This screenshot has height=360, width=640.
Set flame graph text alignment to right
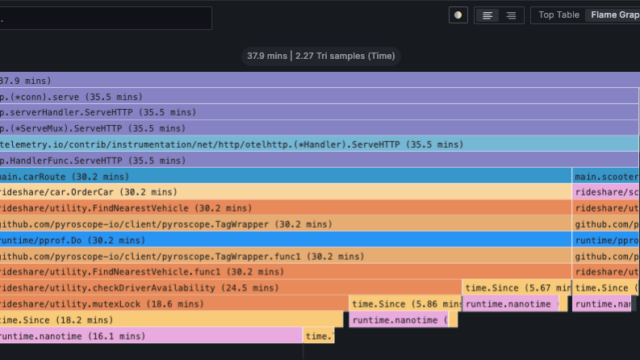(x=511, y=15)
